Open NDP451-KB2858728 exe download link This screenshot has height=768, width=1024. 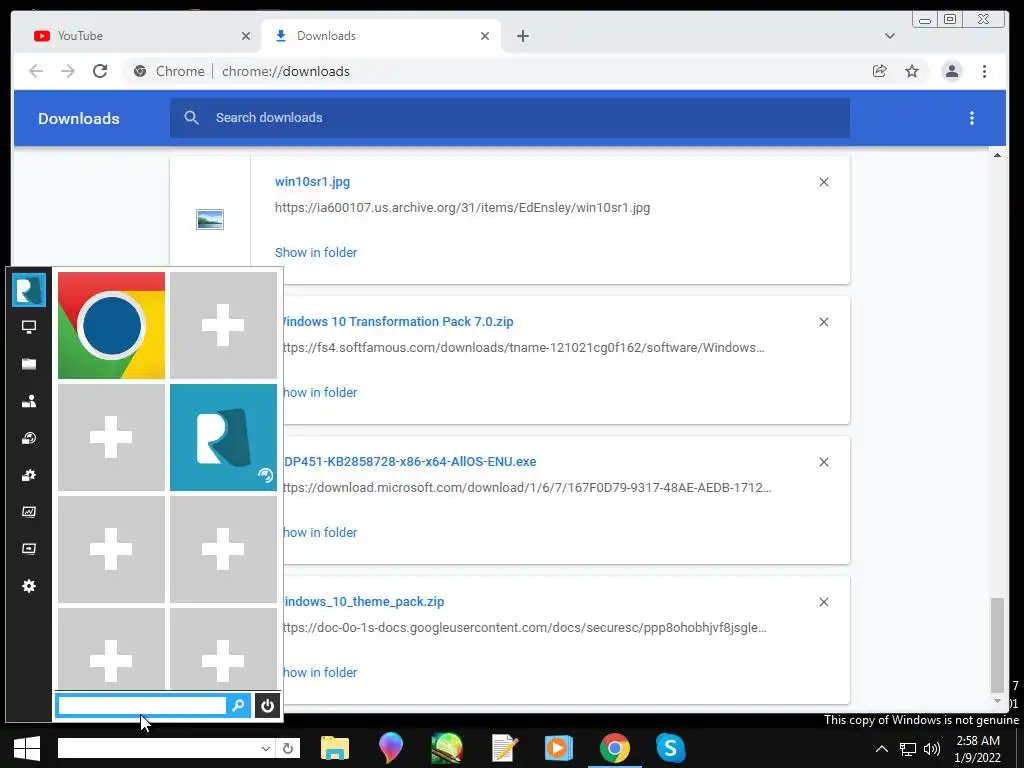[410, 461]
